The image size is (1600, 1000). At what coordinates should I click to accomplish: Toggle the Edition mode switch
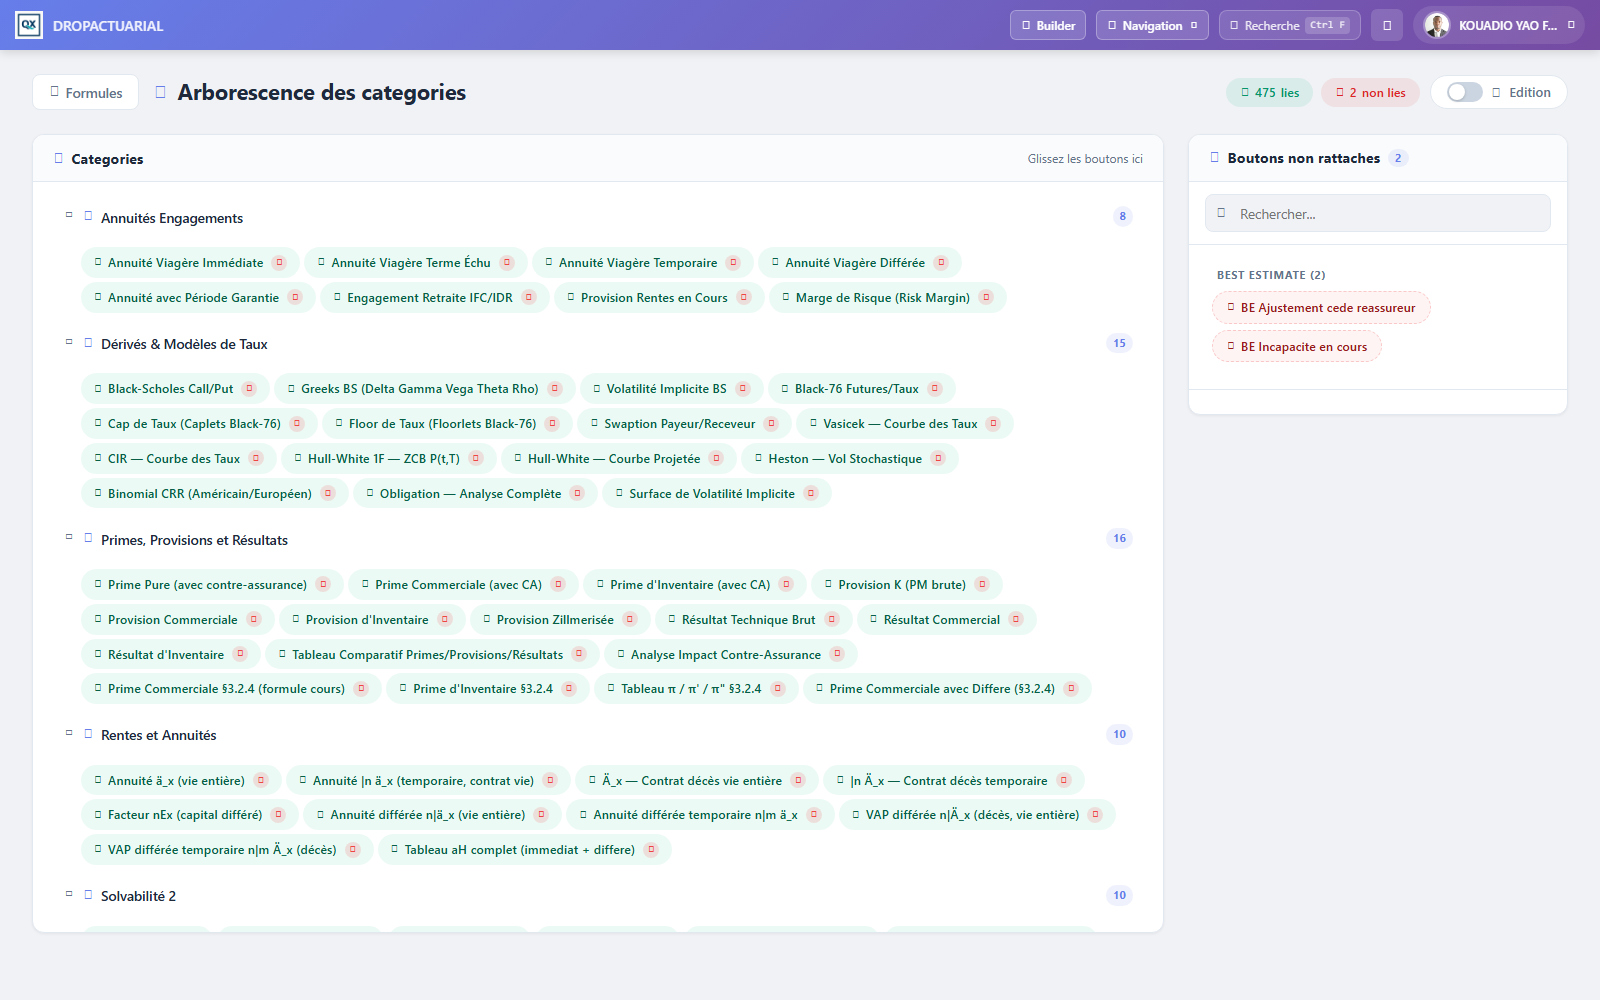click(1465, 92)
